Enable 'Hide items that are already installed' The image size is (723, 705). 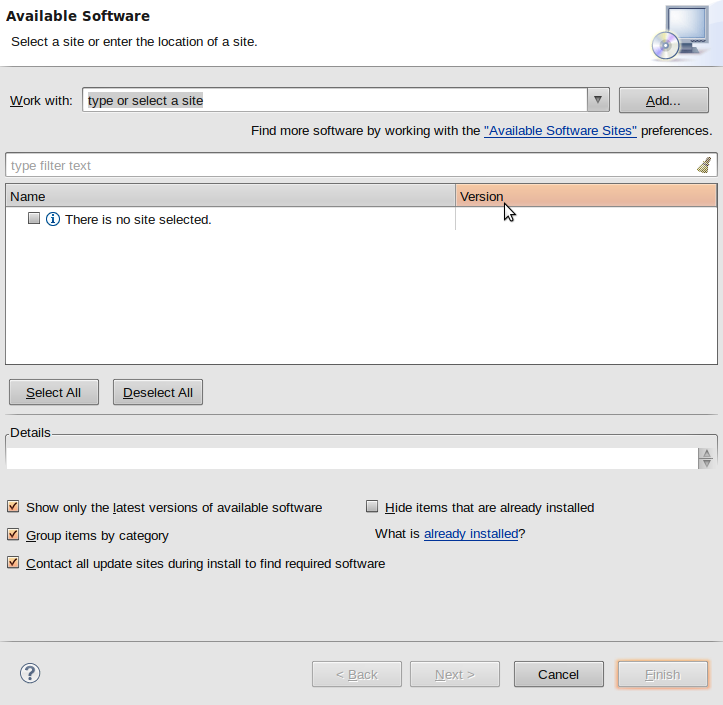pyautogui.click(x=373, y=507)
